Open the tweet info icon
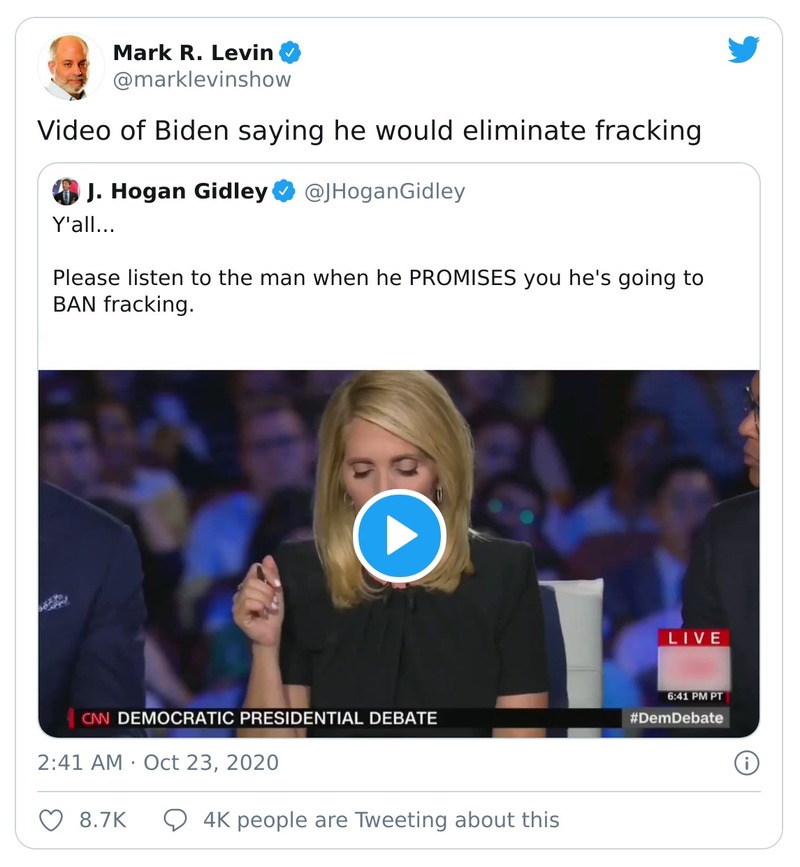The height and width of the screenshot is (867, 800). 746,763
